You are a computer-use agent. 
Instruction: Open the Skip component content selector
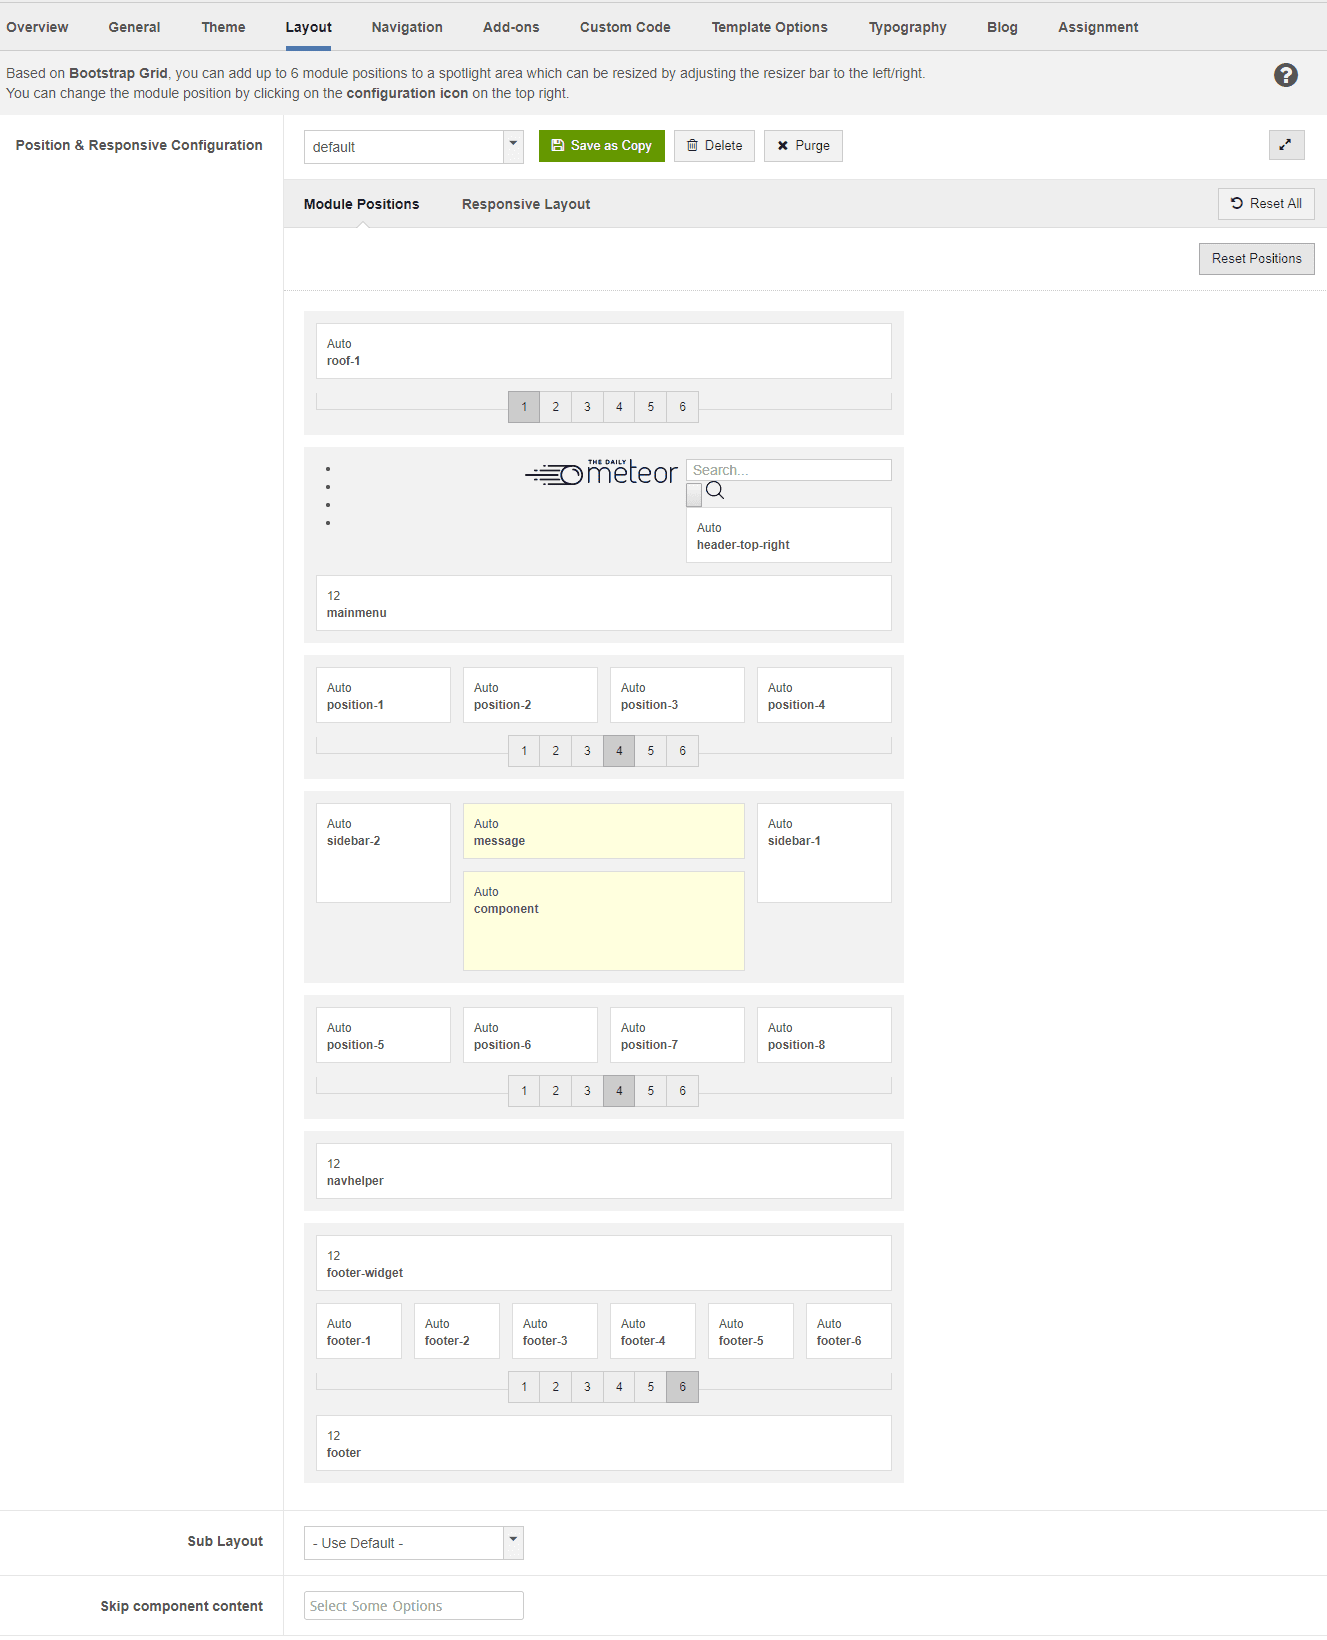pyautogui.click(x=413, y=1605)
